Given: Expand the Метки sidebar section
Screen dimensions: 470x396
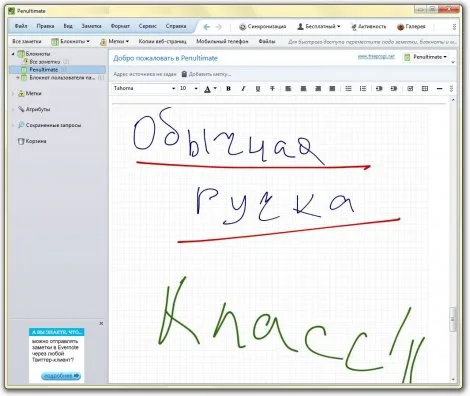Looking at the screenshot, I should click(13, 94).
